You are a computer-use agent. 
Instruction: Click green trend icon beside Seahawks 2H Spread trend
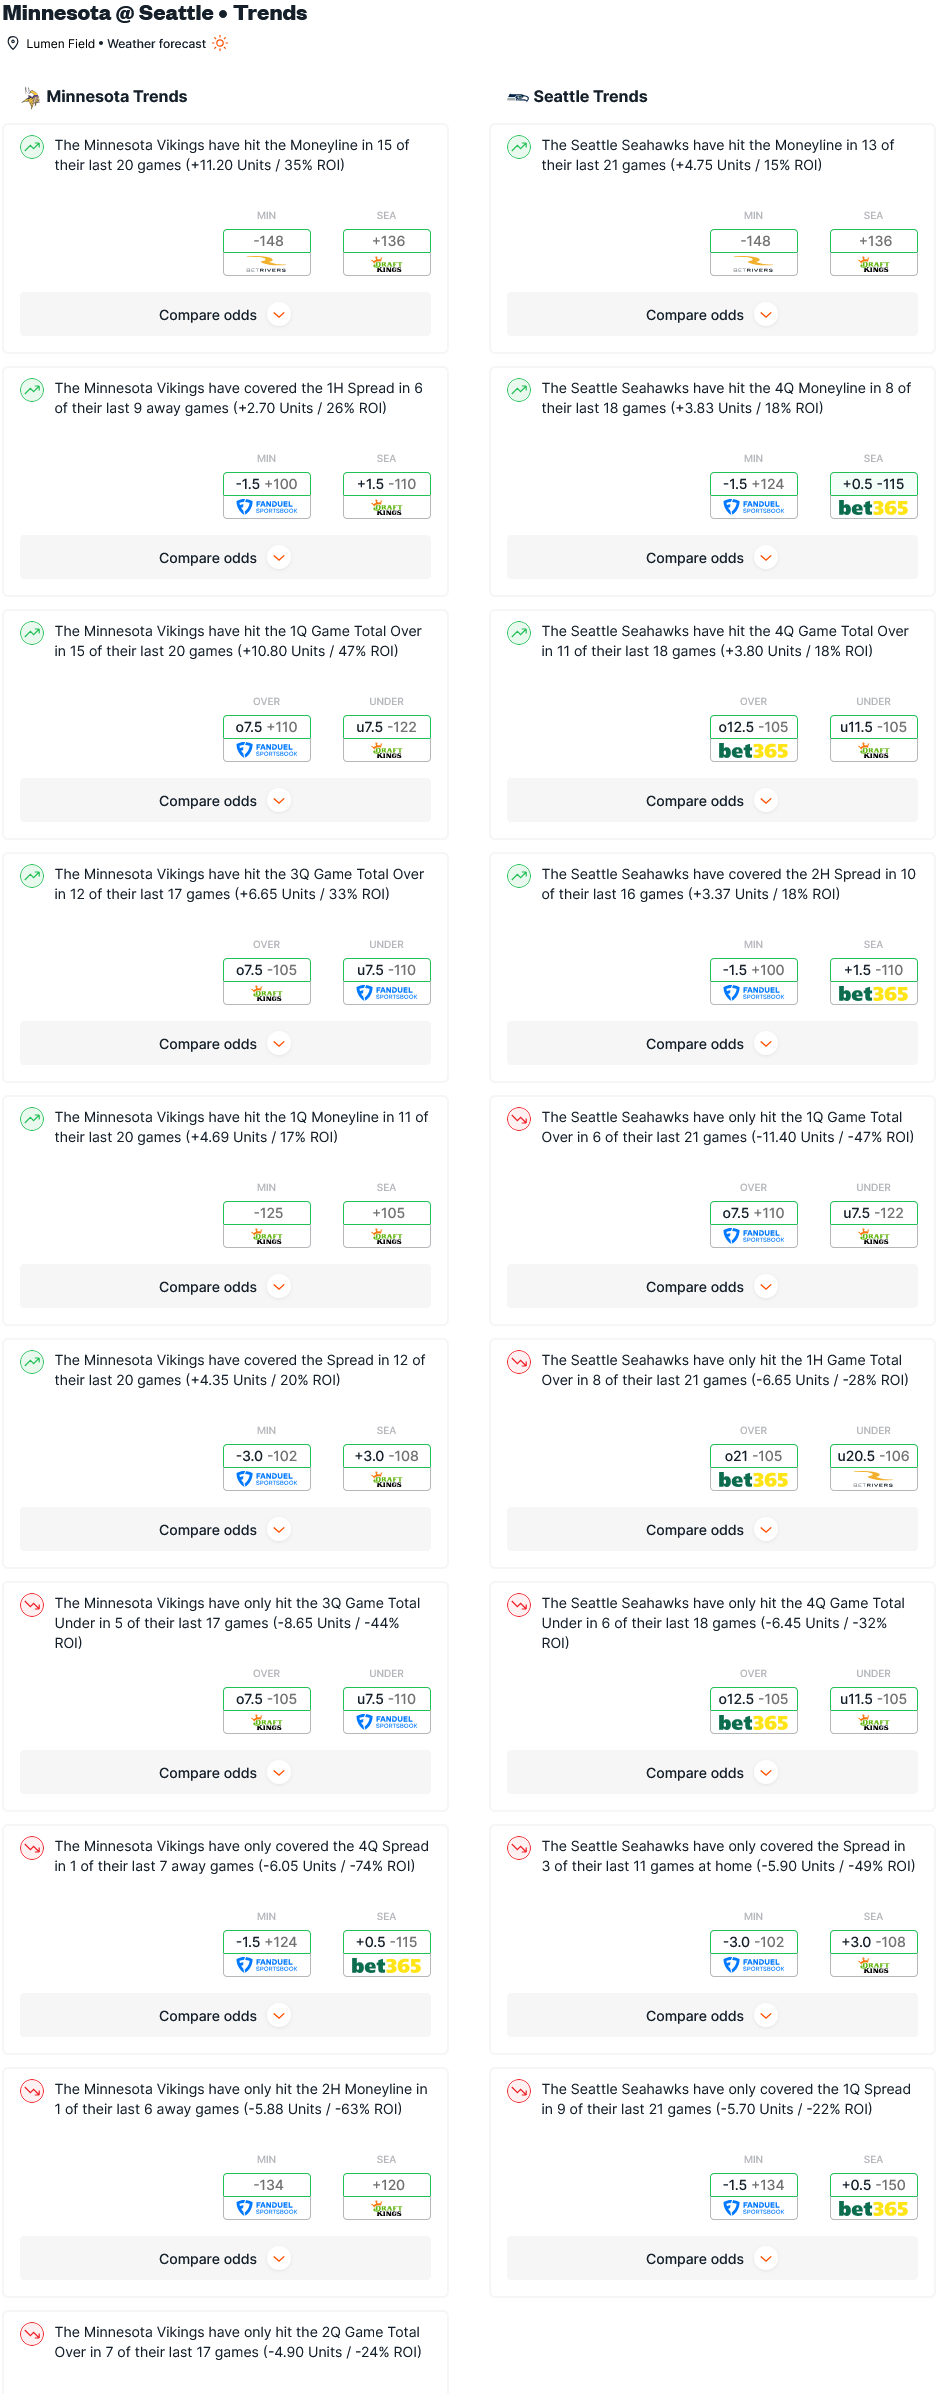click(x=519, y=876)
